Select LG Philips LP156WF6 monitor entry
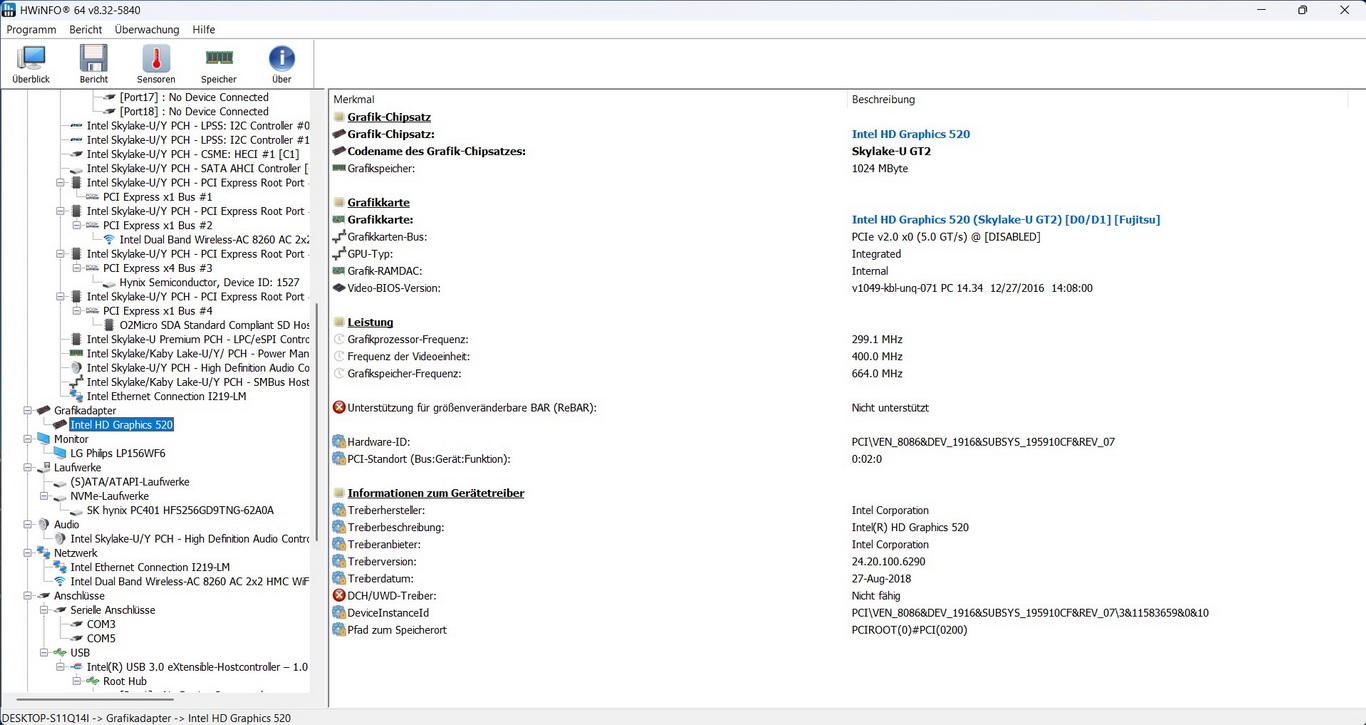Image resolution: width=1366 pixels, height=725 pixels. point(117,453)
